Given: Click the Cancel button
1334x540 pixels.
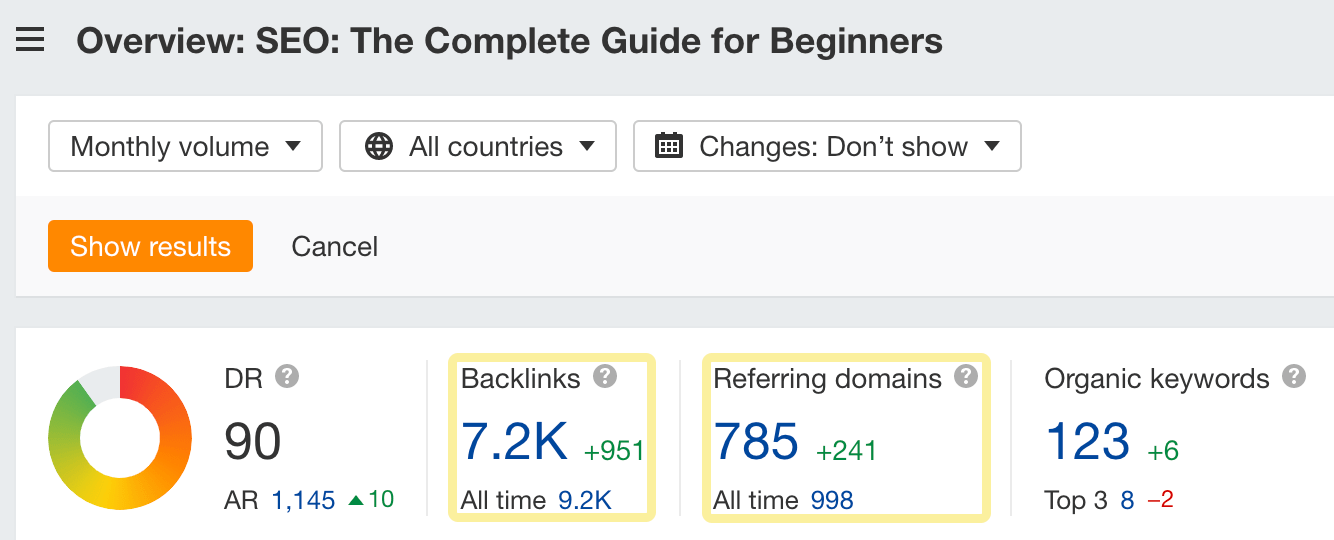Looking at the screenshot, I should click(334, 247).
